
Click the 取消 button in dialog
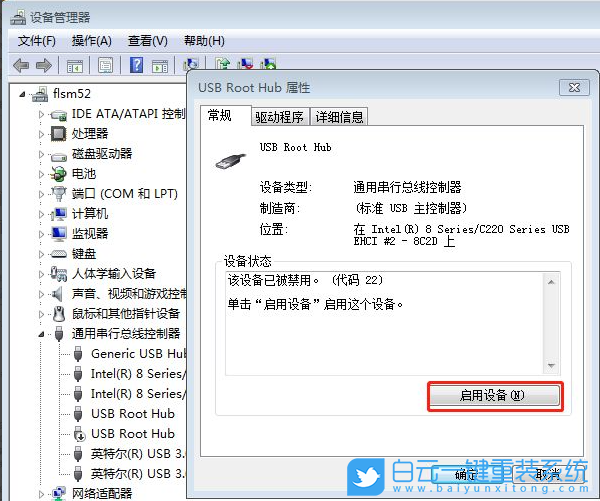(x=548, y=475)
